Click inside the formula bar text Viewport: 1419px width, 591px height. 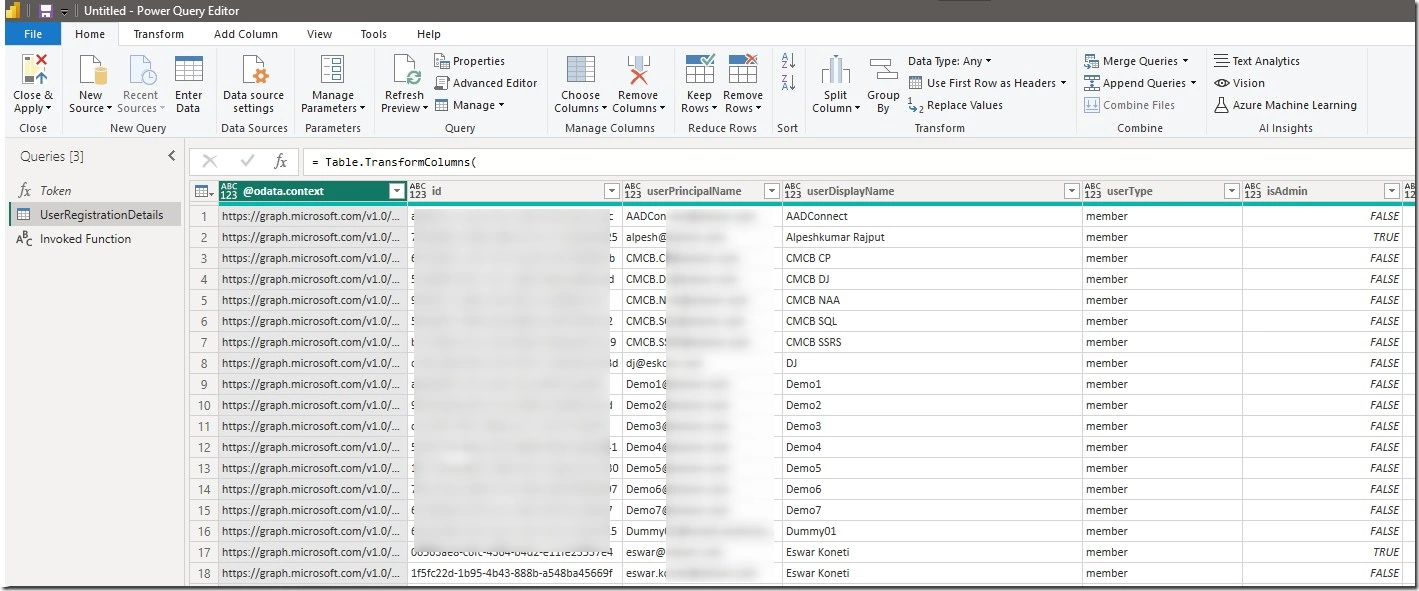pos(401,162)
